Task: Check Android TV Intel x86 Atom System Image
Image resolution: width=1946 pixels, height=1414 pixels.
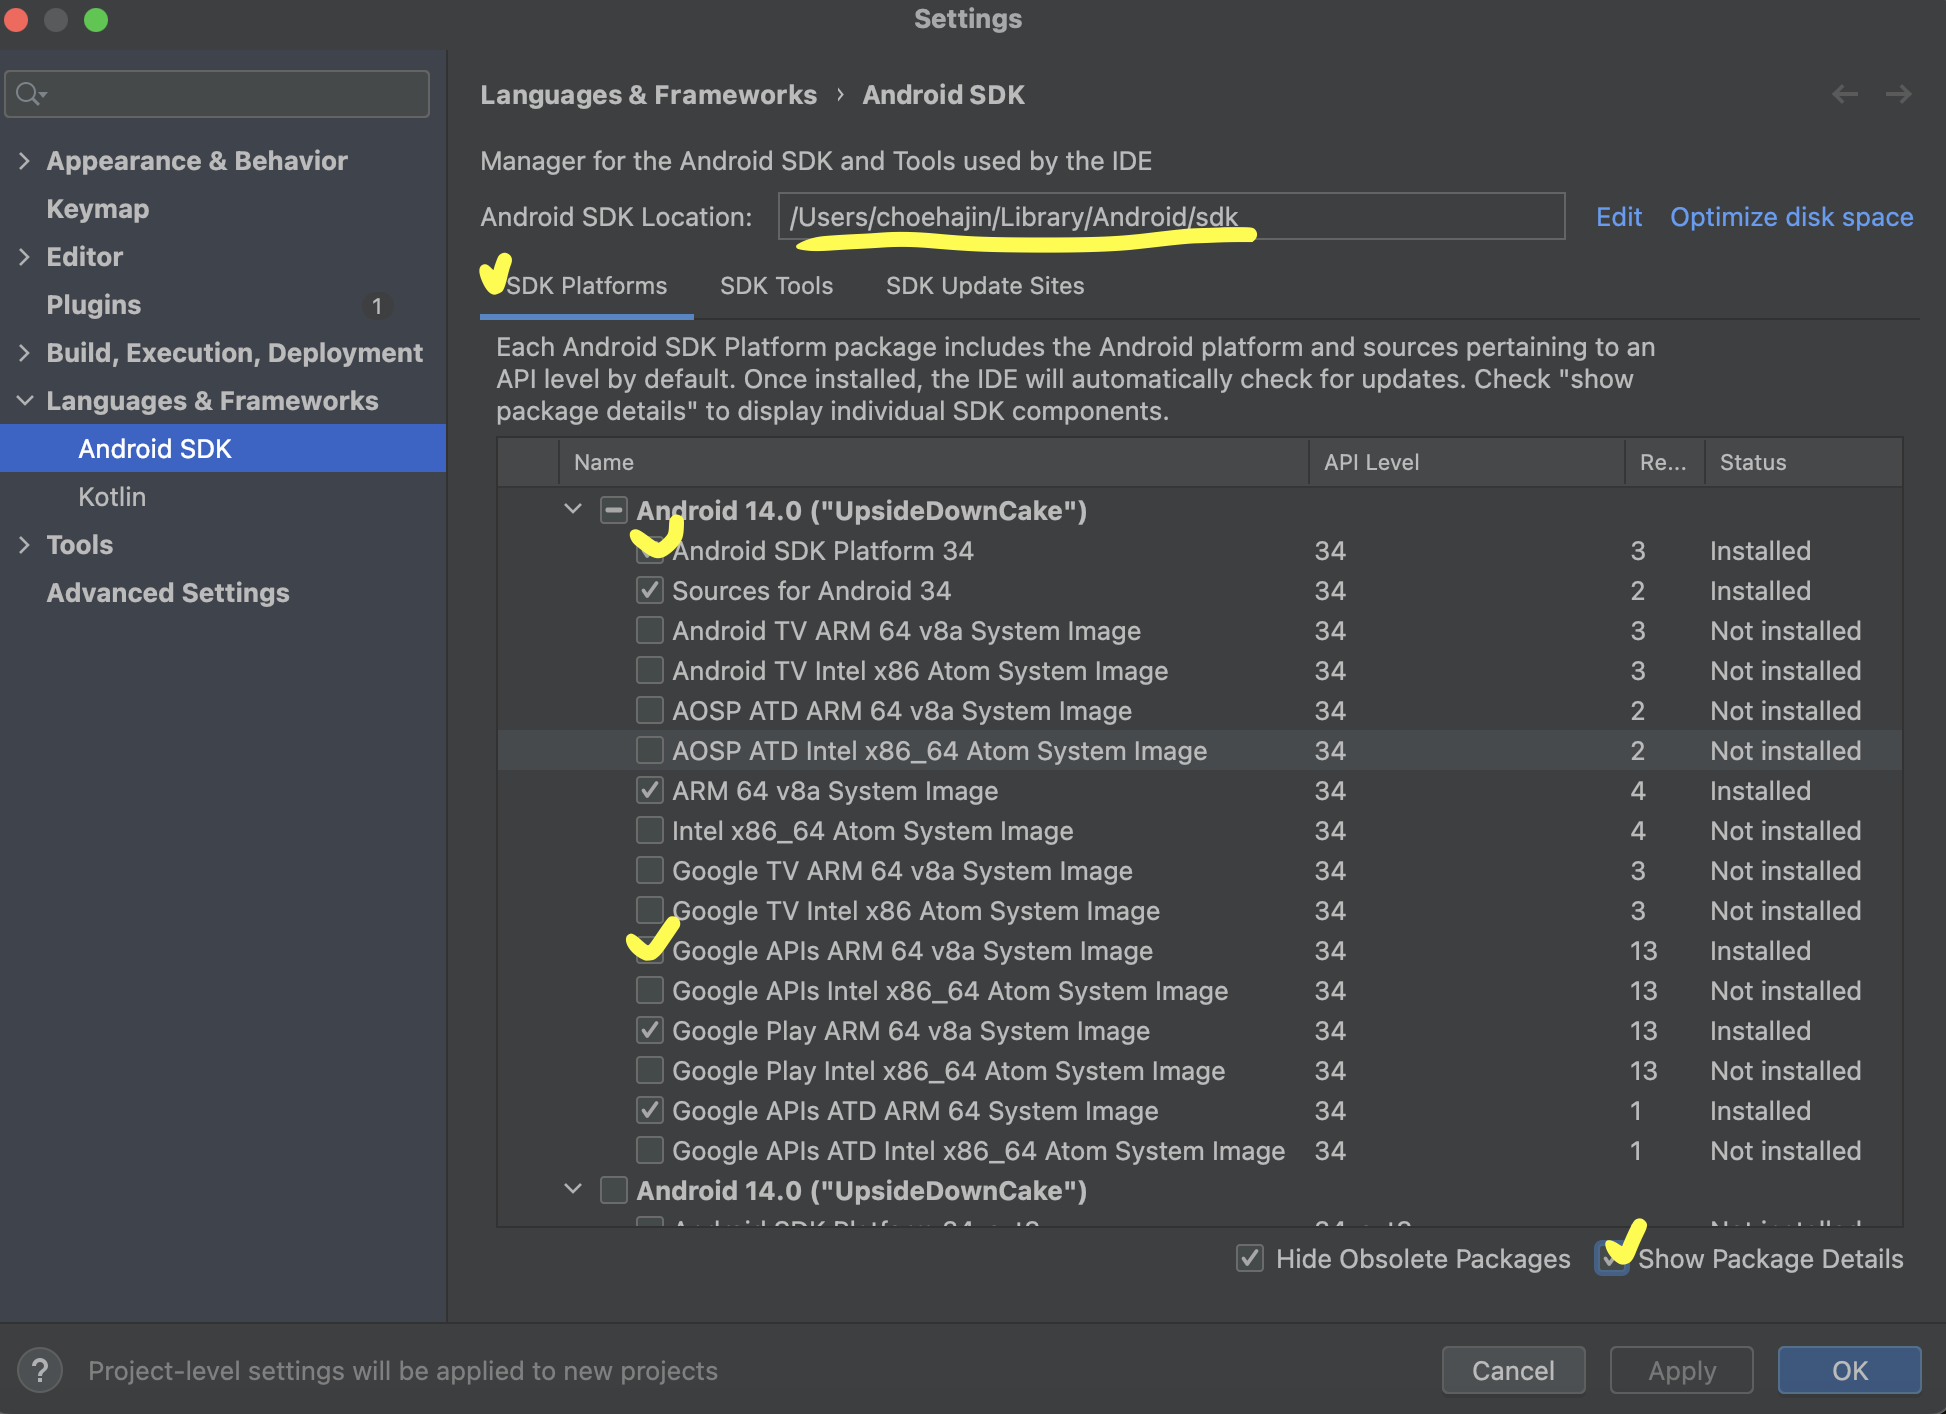Action: [x=650, y=671]
